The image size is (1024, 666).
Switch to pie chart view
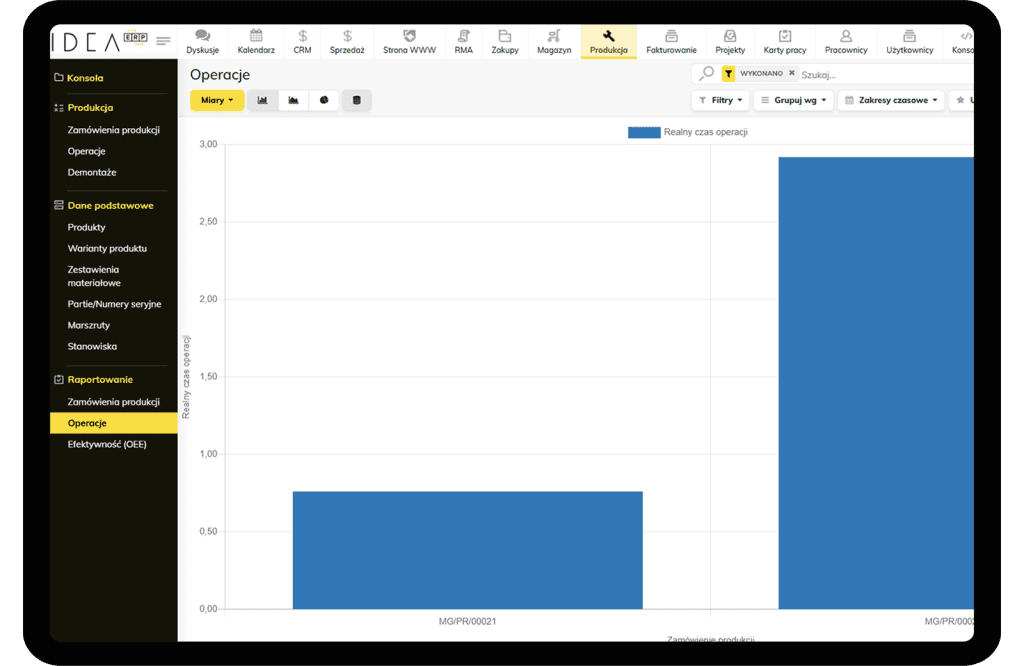click(x=324, y=100)
